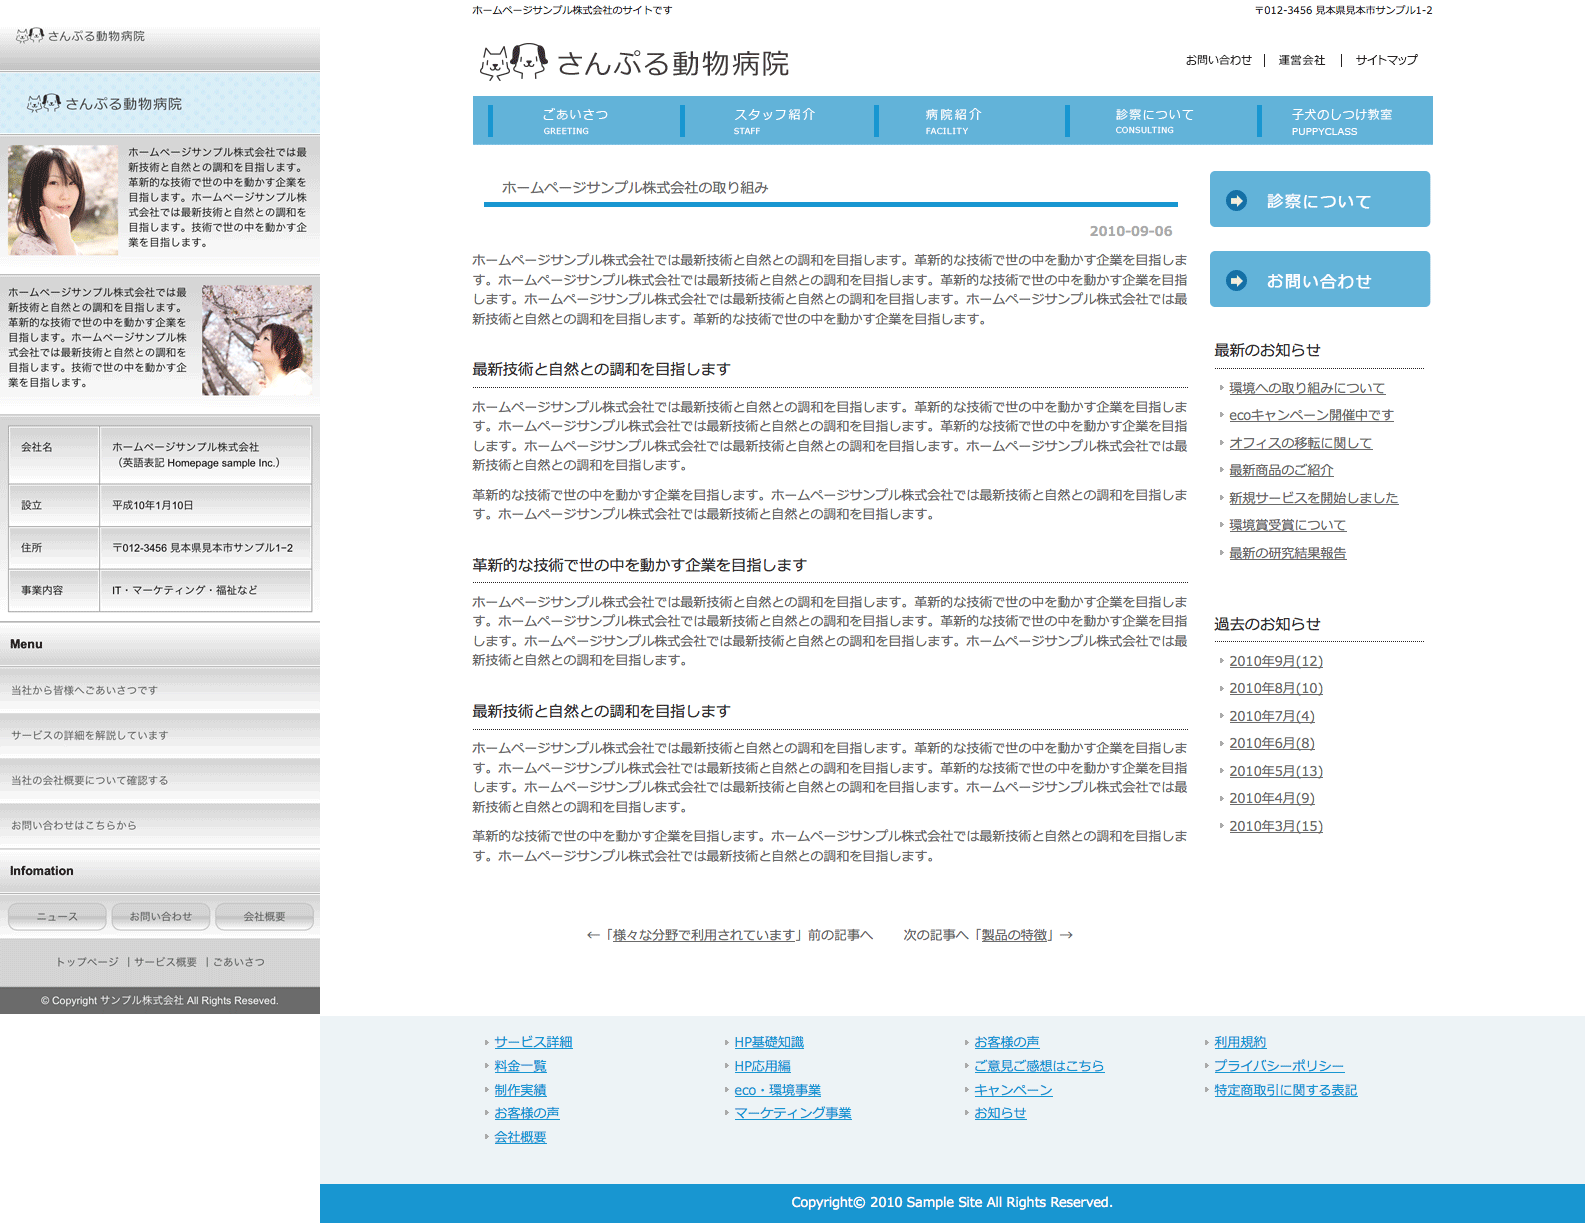Go to 病院紹介 FACILITY nav item
The height and width of the screenshot is (1223, 1585).
[953, 120]
